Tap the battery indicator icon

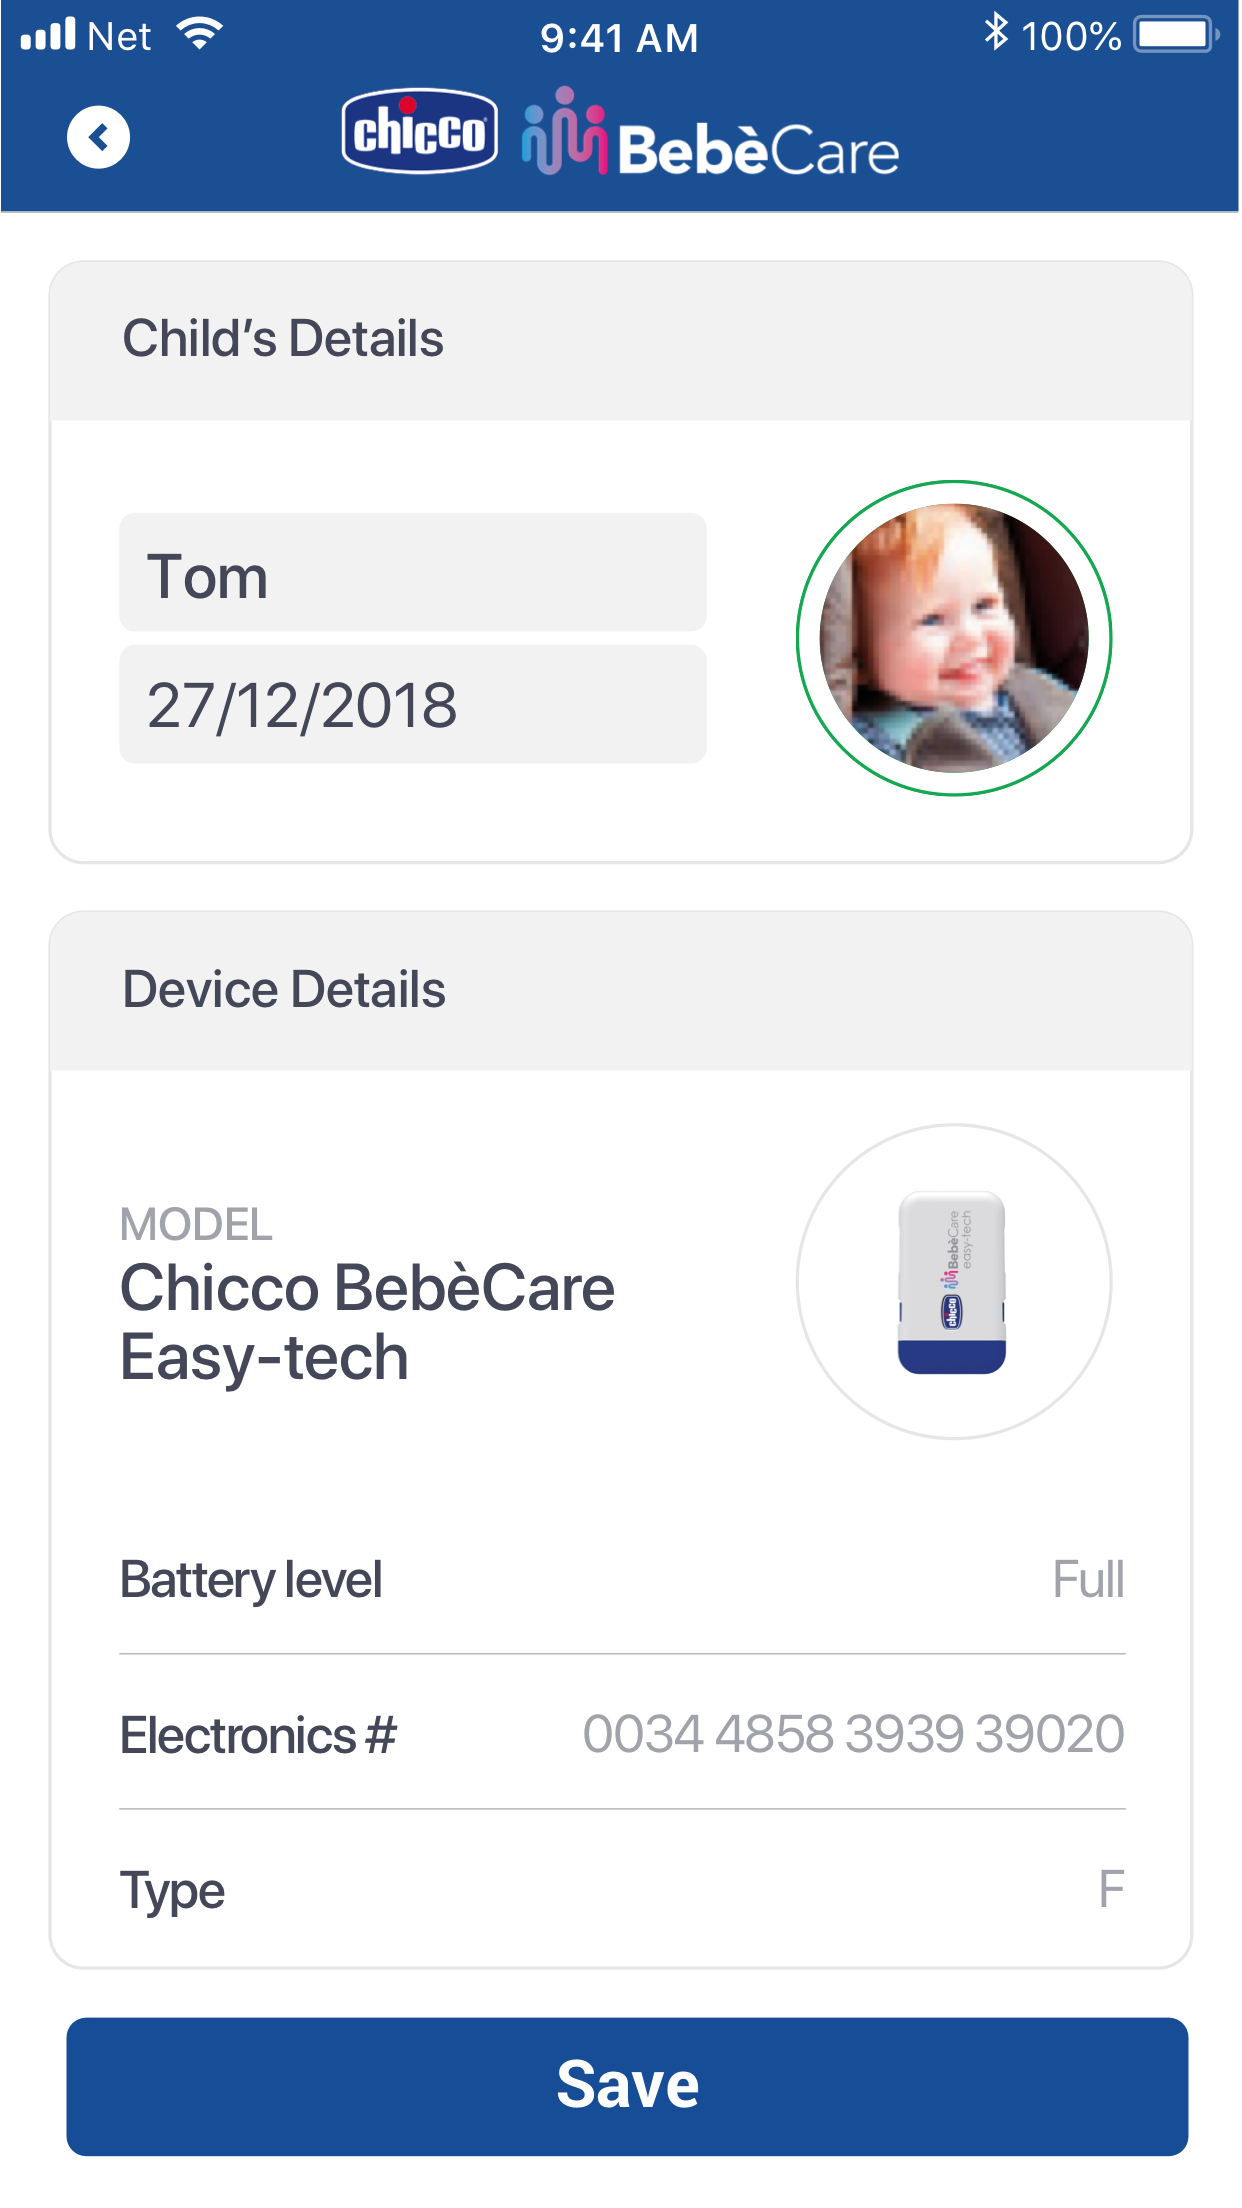[1175, 35]
